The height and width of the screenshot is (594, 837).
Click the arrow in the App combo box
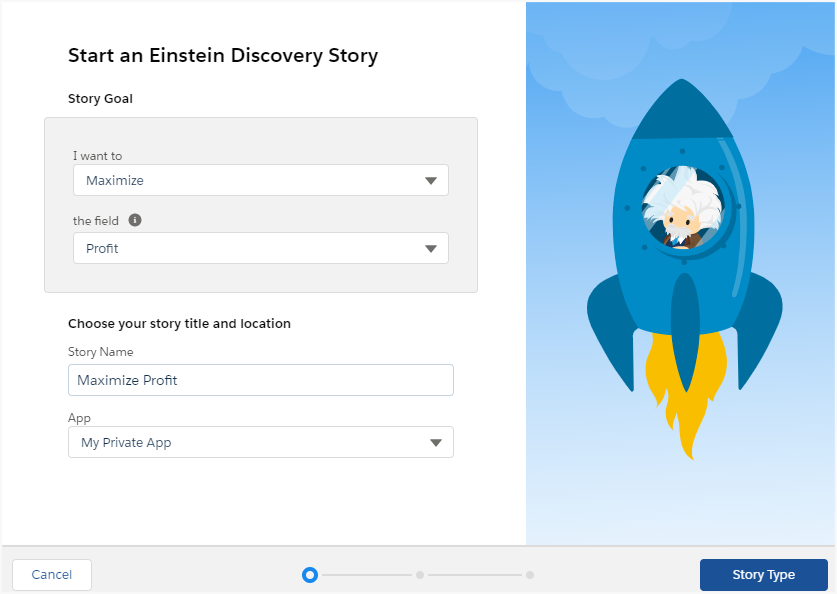pos(436,443)
